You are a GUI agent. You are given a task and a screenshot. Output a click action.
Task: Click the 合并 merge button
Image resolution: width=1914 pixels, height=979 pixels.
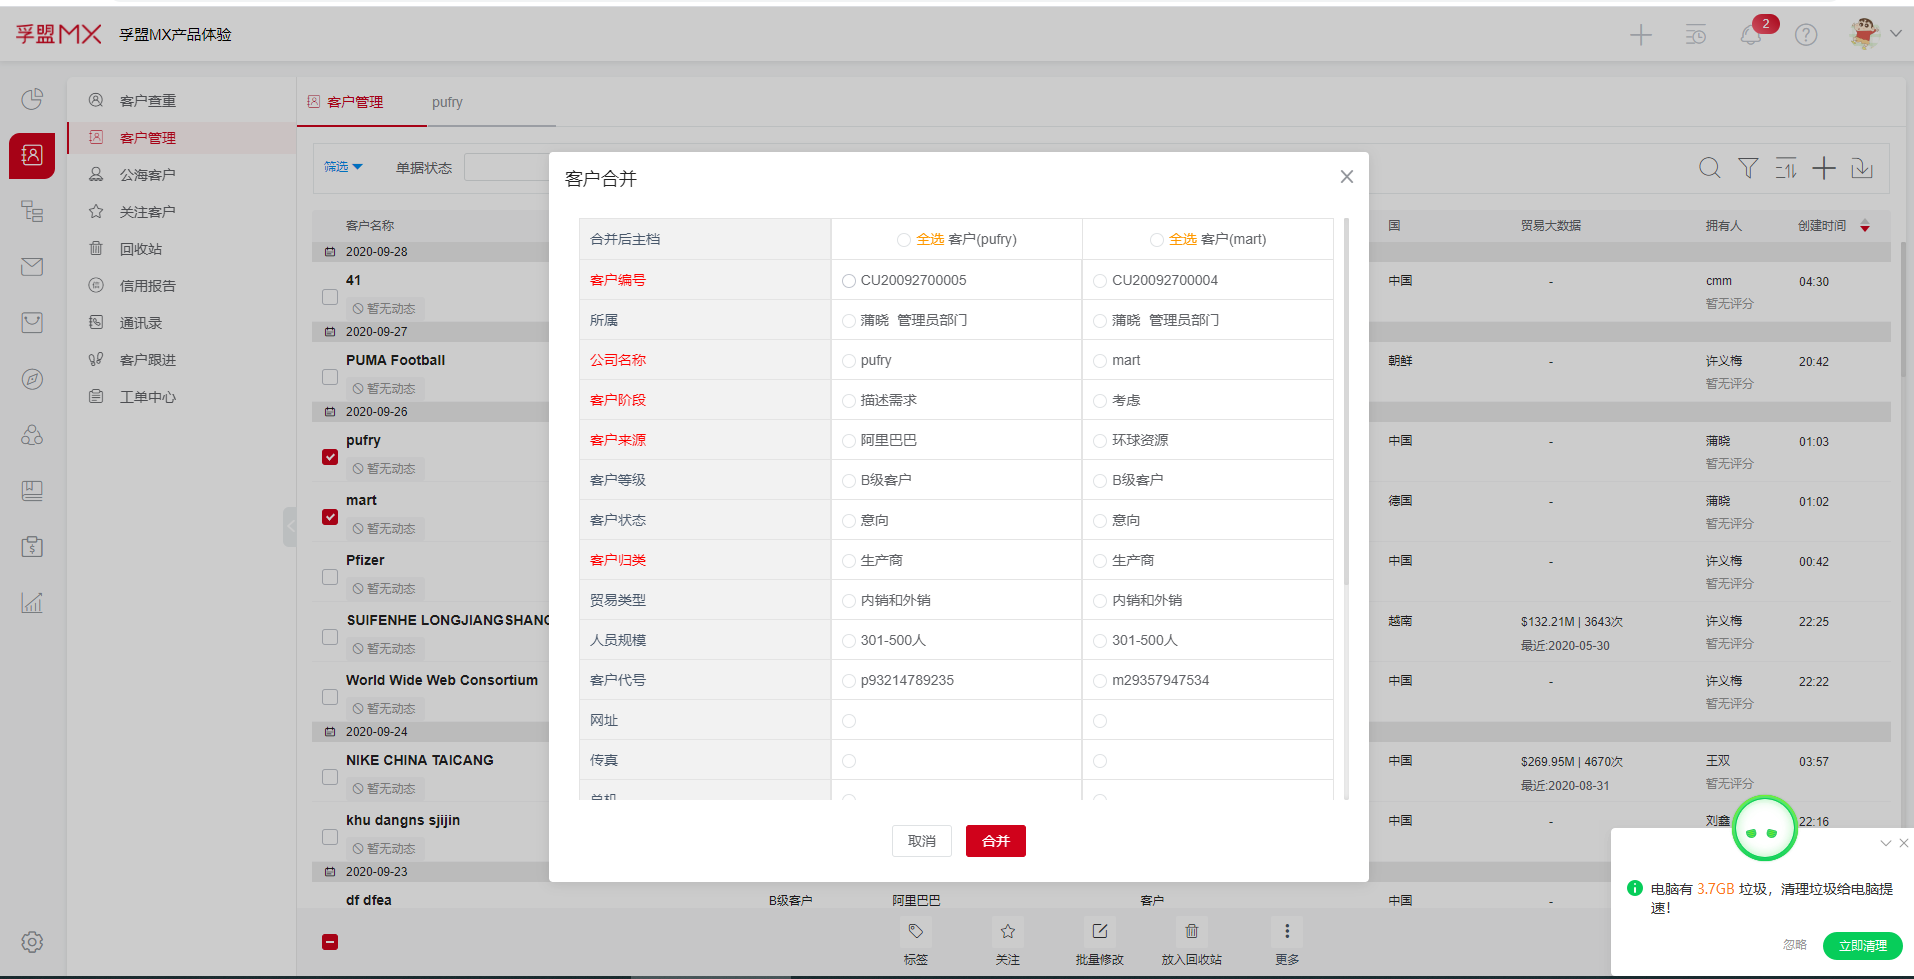click(x=995, y=841)
